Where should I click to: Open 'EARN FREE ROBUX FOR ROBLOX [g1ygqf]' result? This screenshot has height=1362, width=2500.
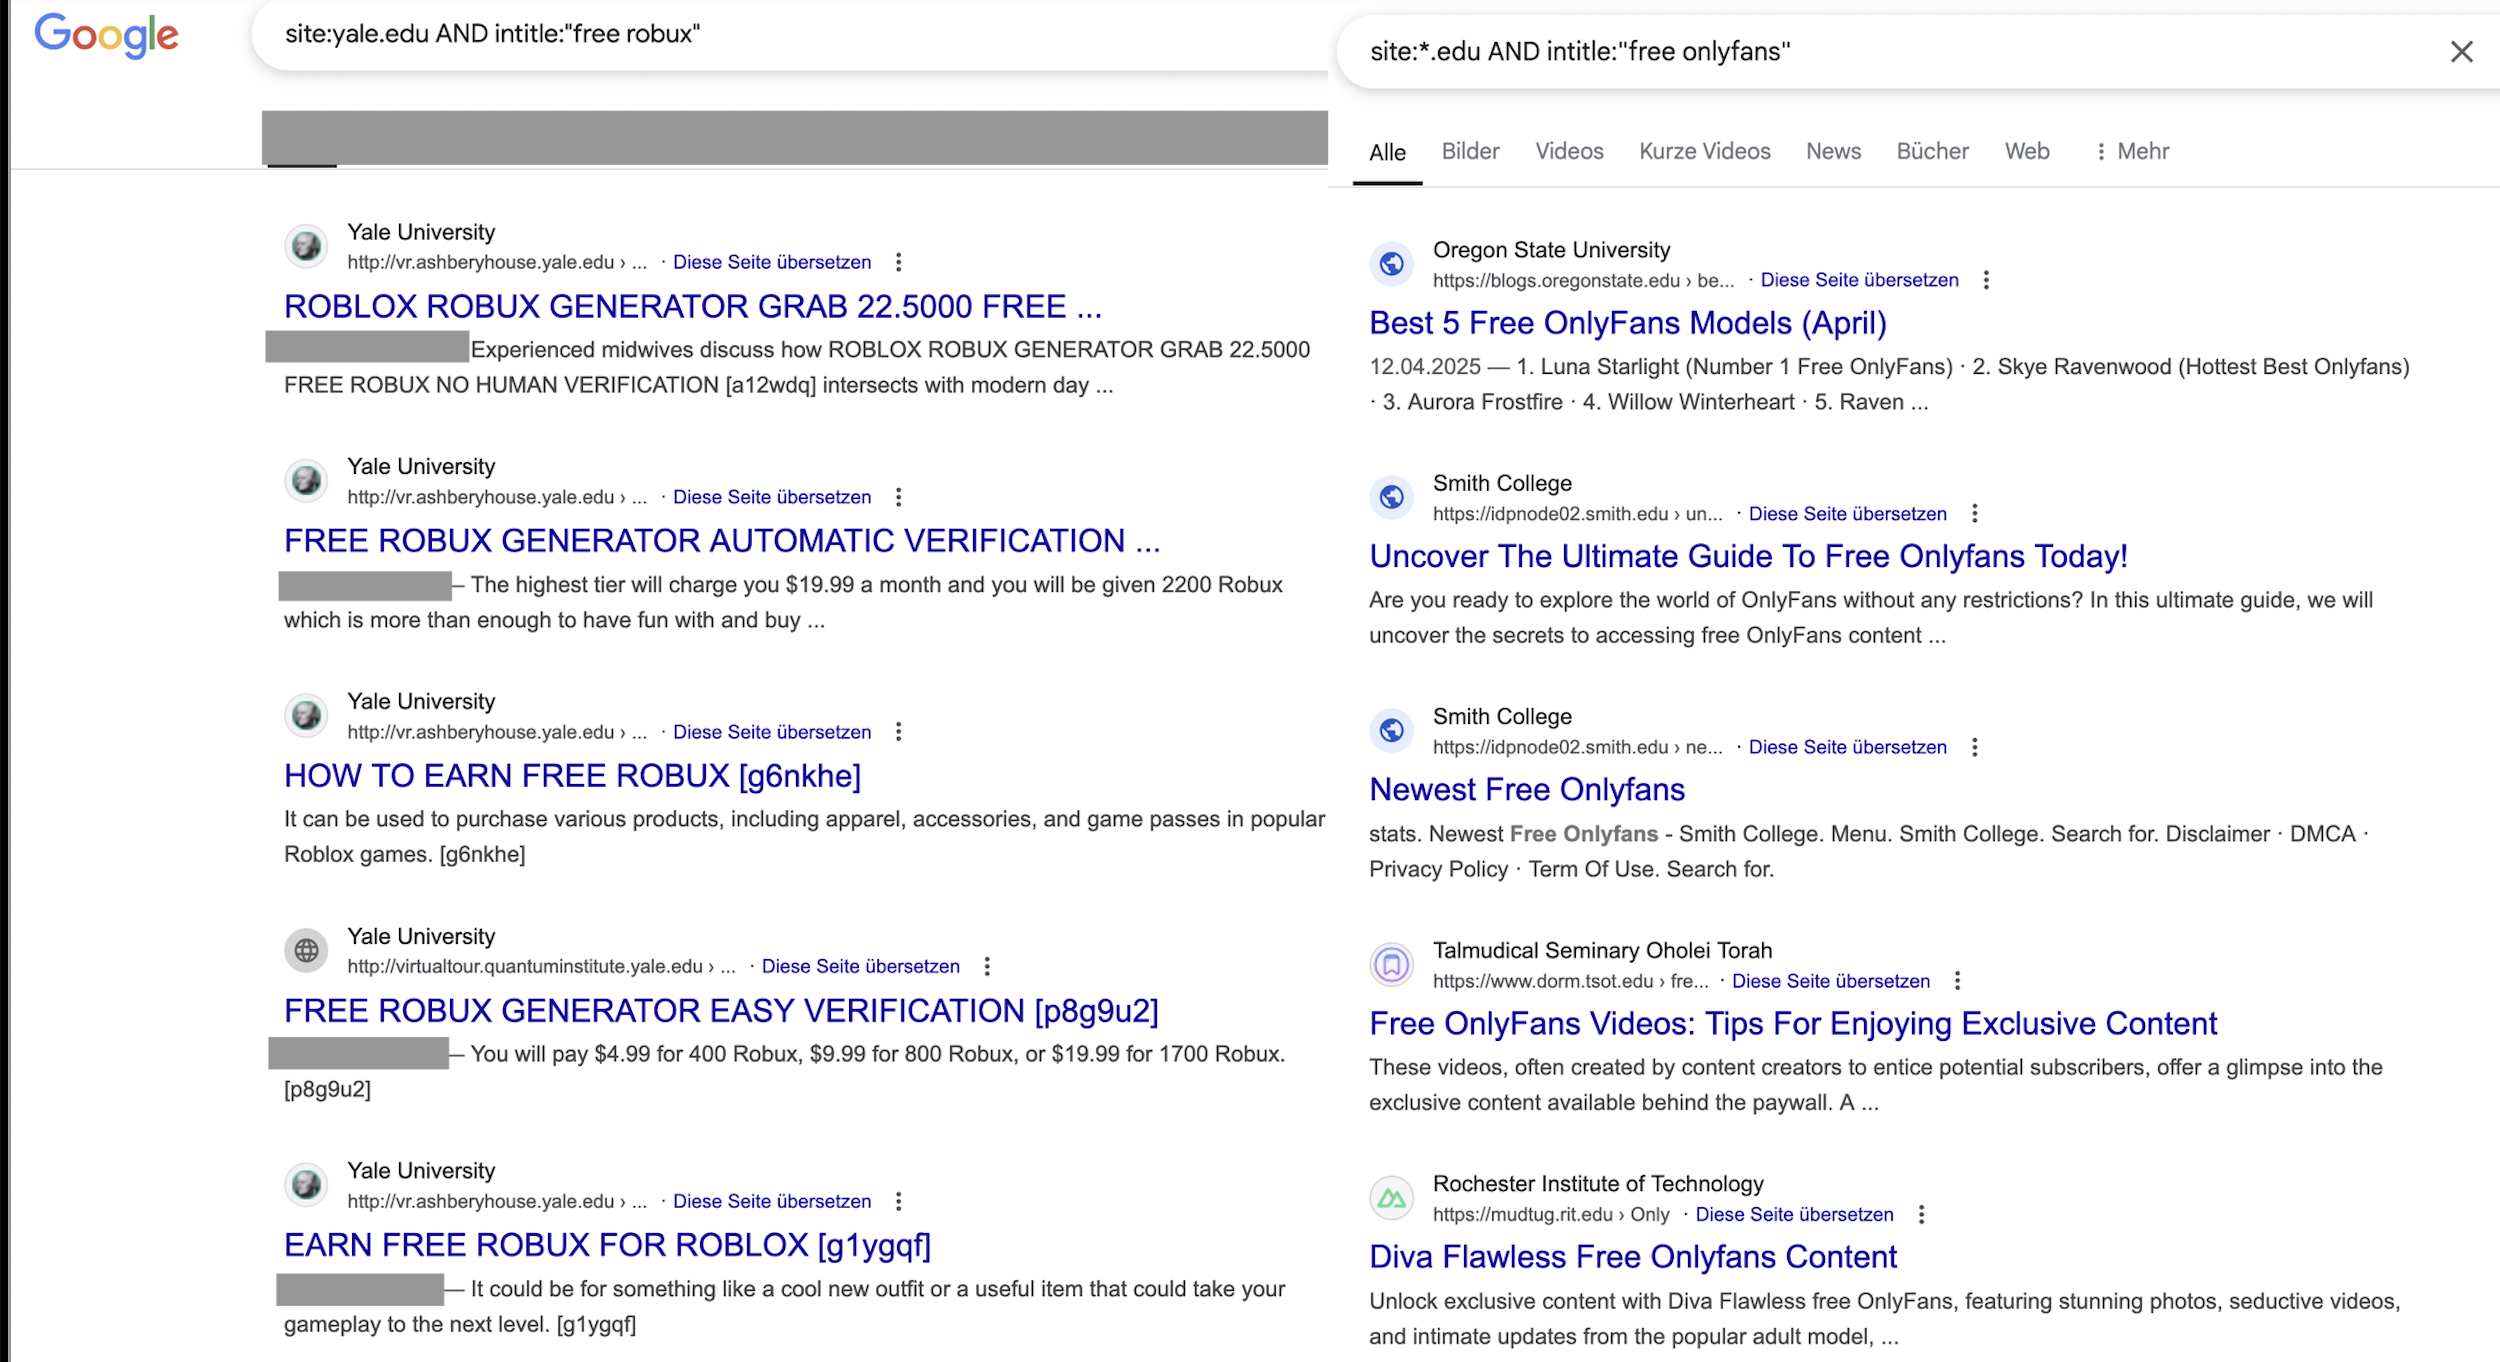pos(607,1245)
